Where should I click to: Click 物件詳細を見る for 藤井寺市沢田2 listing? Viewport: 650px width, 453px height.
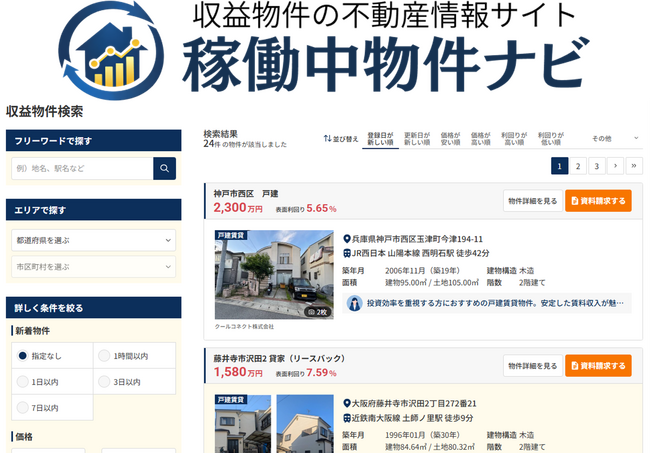point(531,366)
